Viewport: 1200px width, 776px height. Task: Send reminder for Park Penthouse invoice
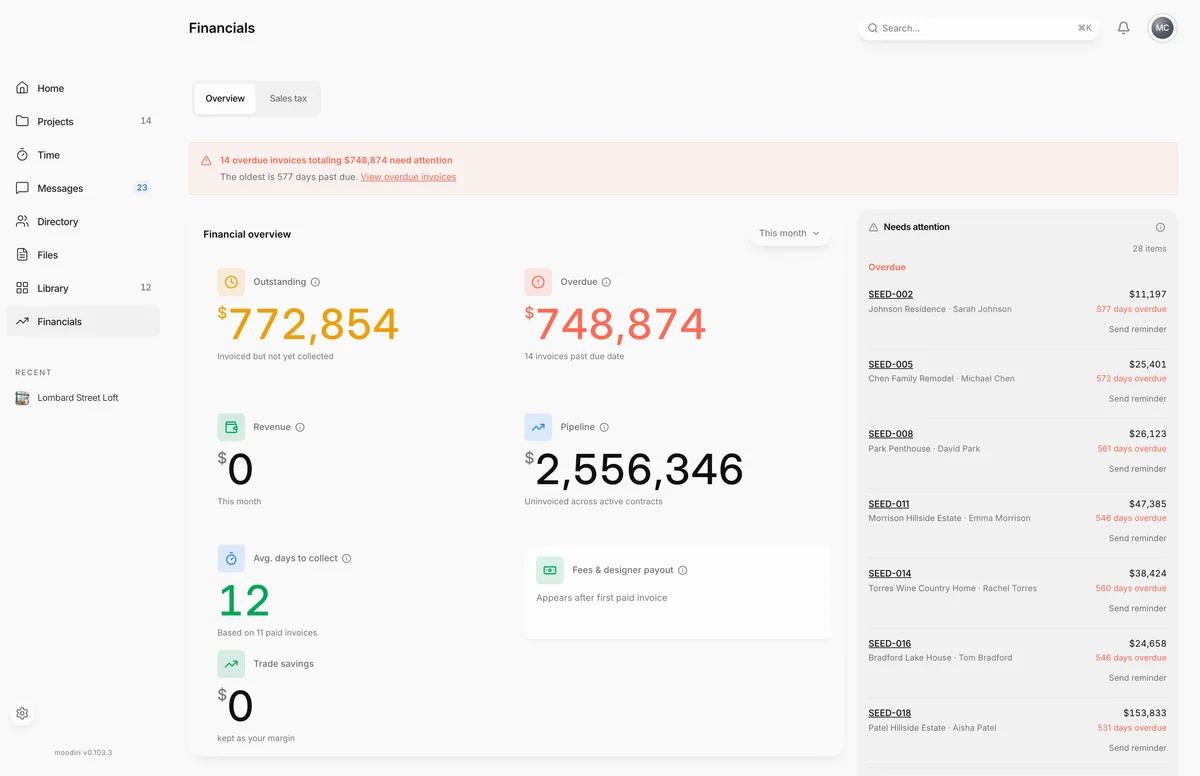coord(1138,469)
